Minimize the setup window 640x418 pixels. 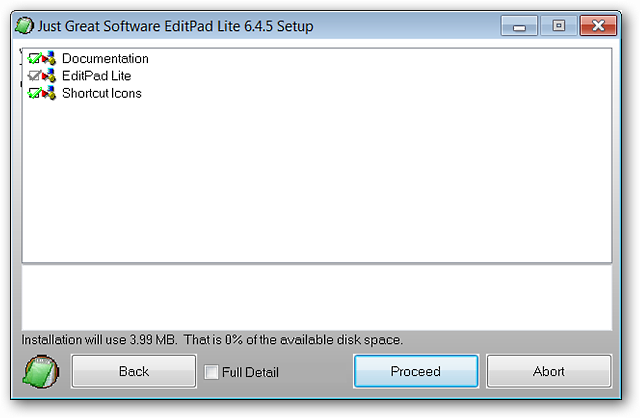(x=519, y=26)
